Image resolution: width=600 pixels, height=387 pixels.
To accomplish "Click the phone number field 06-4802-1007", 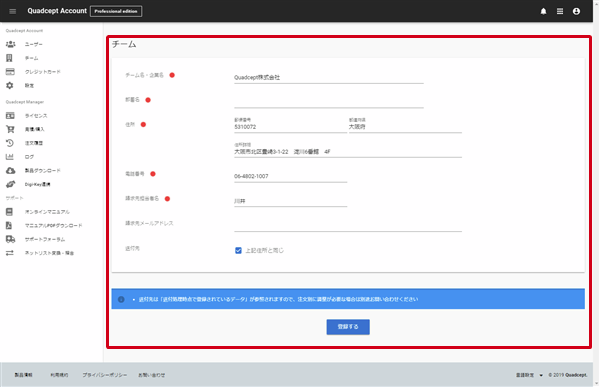I will 290,176.
